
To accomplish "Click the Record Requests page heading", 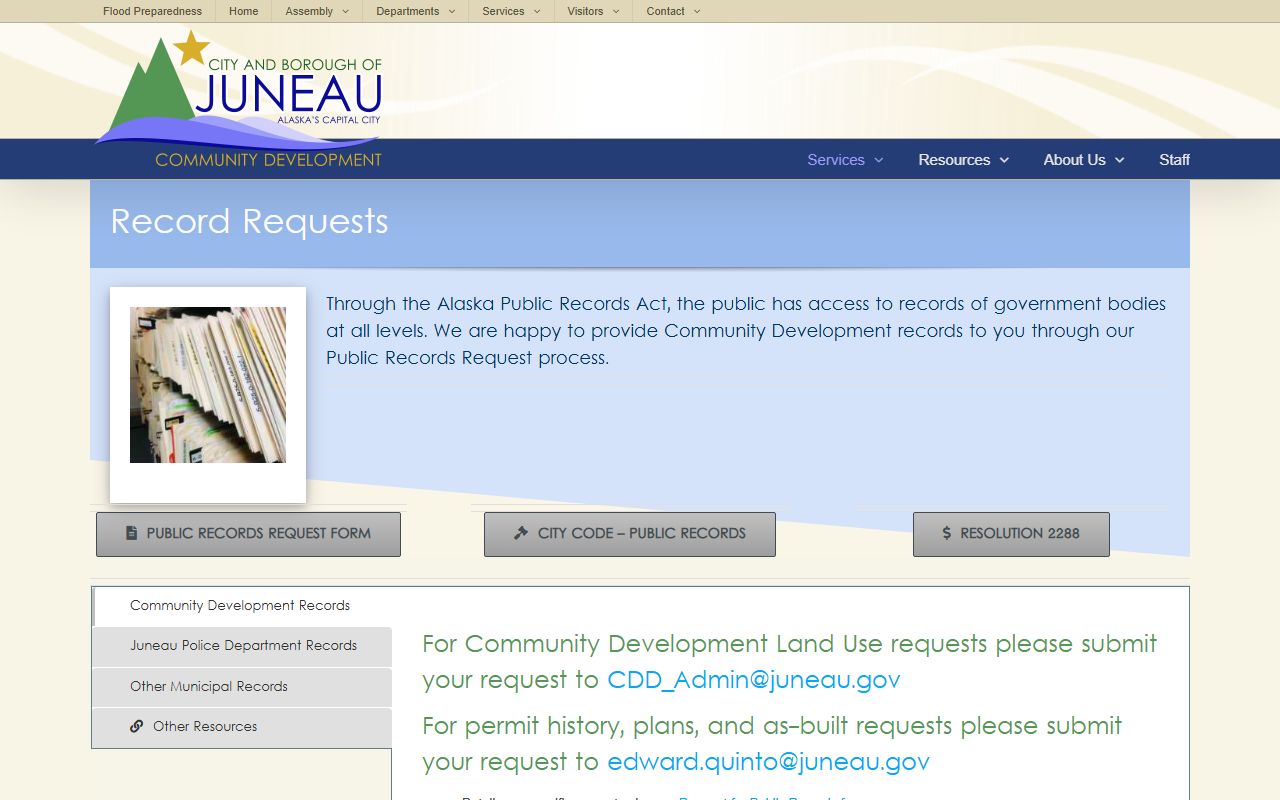I will (249, 221).
